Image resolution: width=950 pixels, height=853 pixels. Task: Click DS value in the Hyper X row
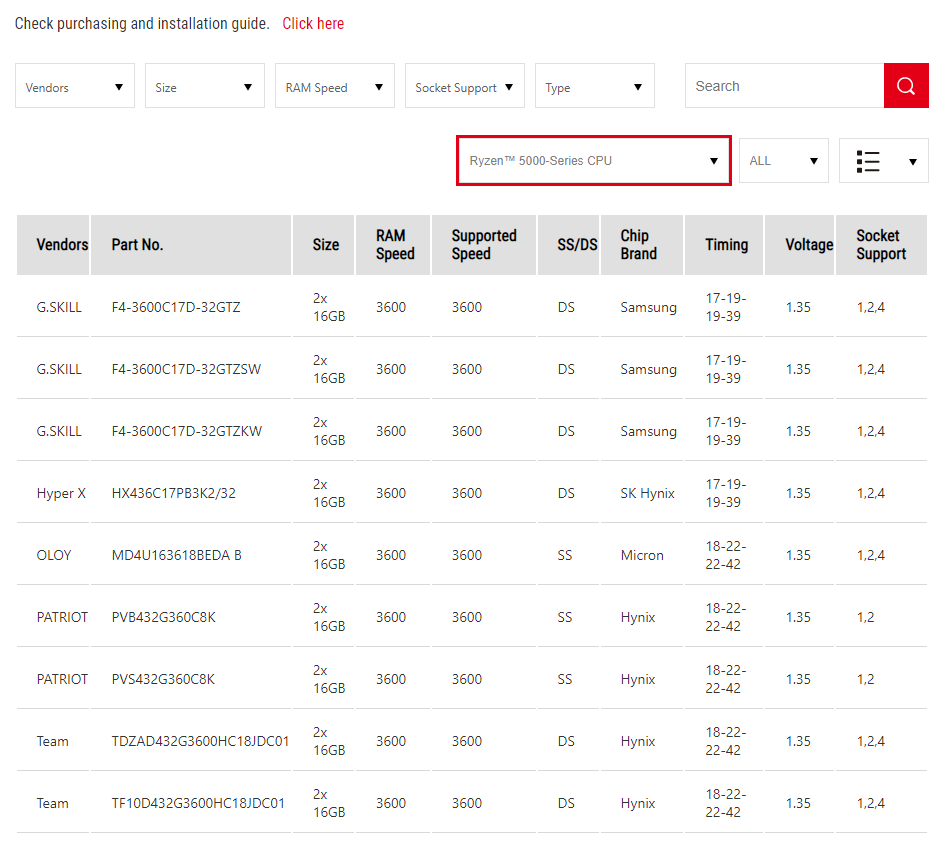(566, 493)
